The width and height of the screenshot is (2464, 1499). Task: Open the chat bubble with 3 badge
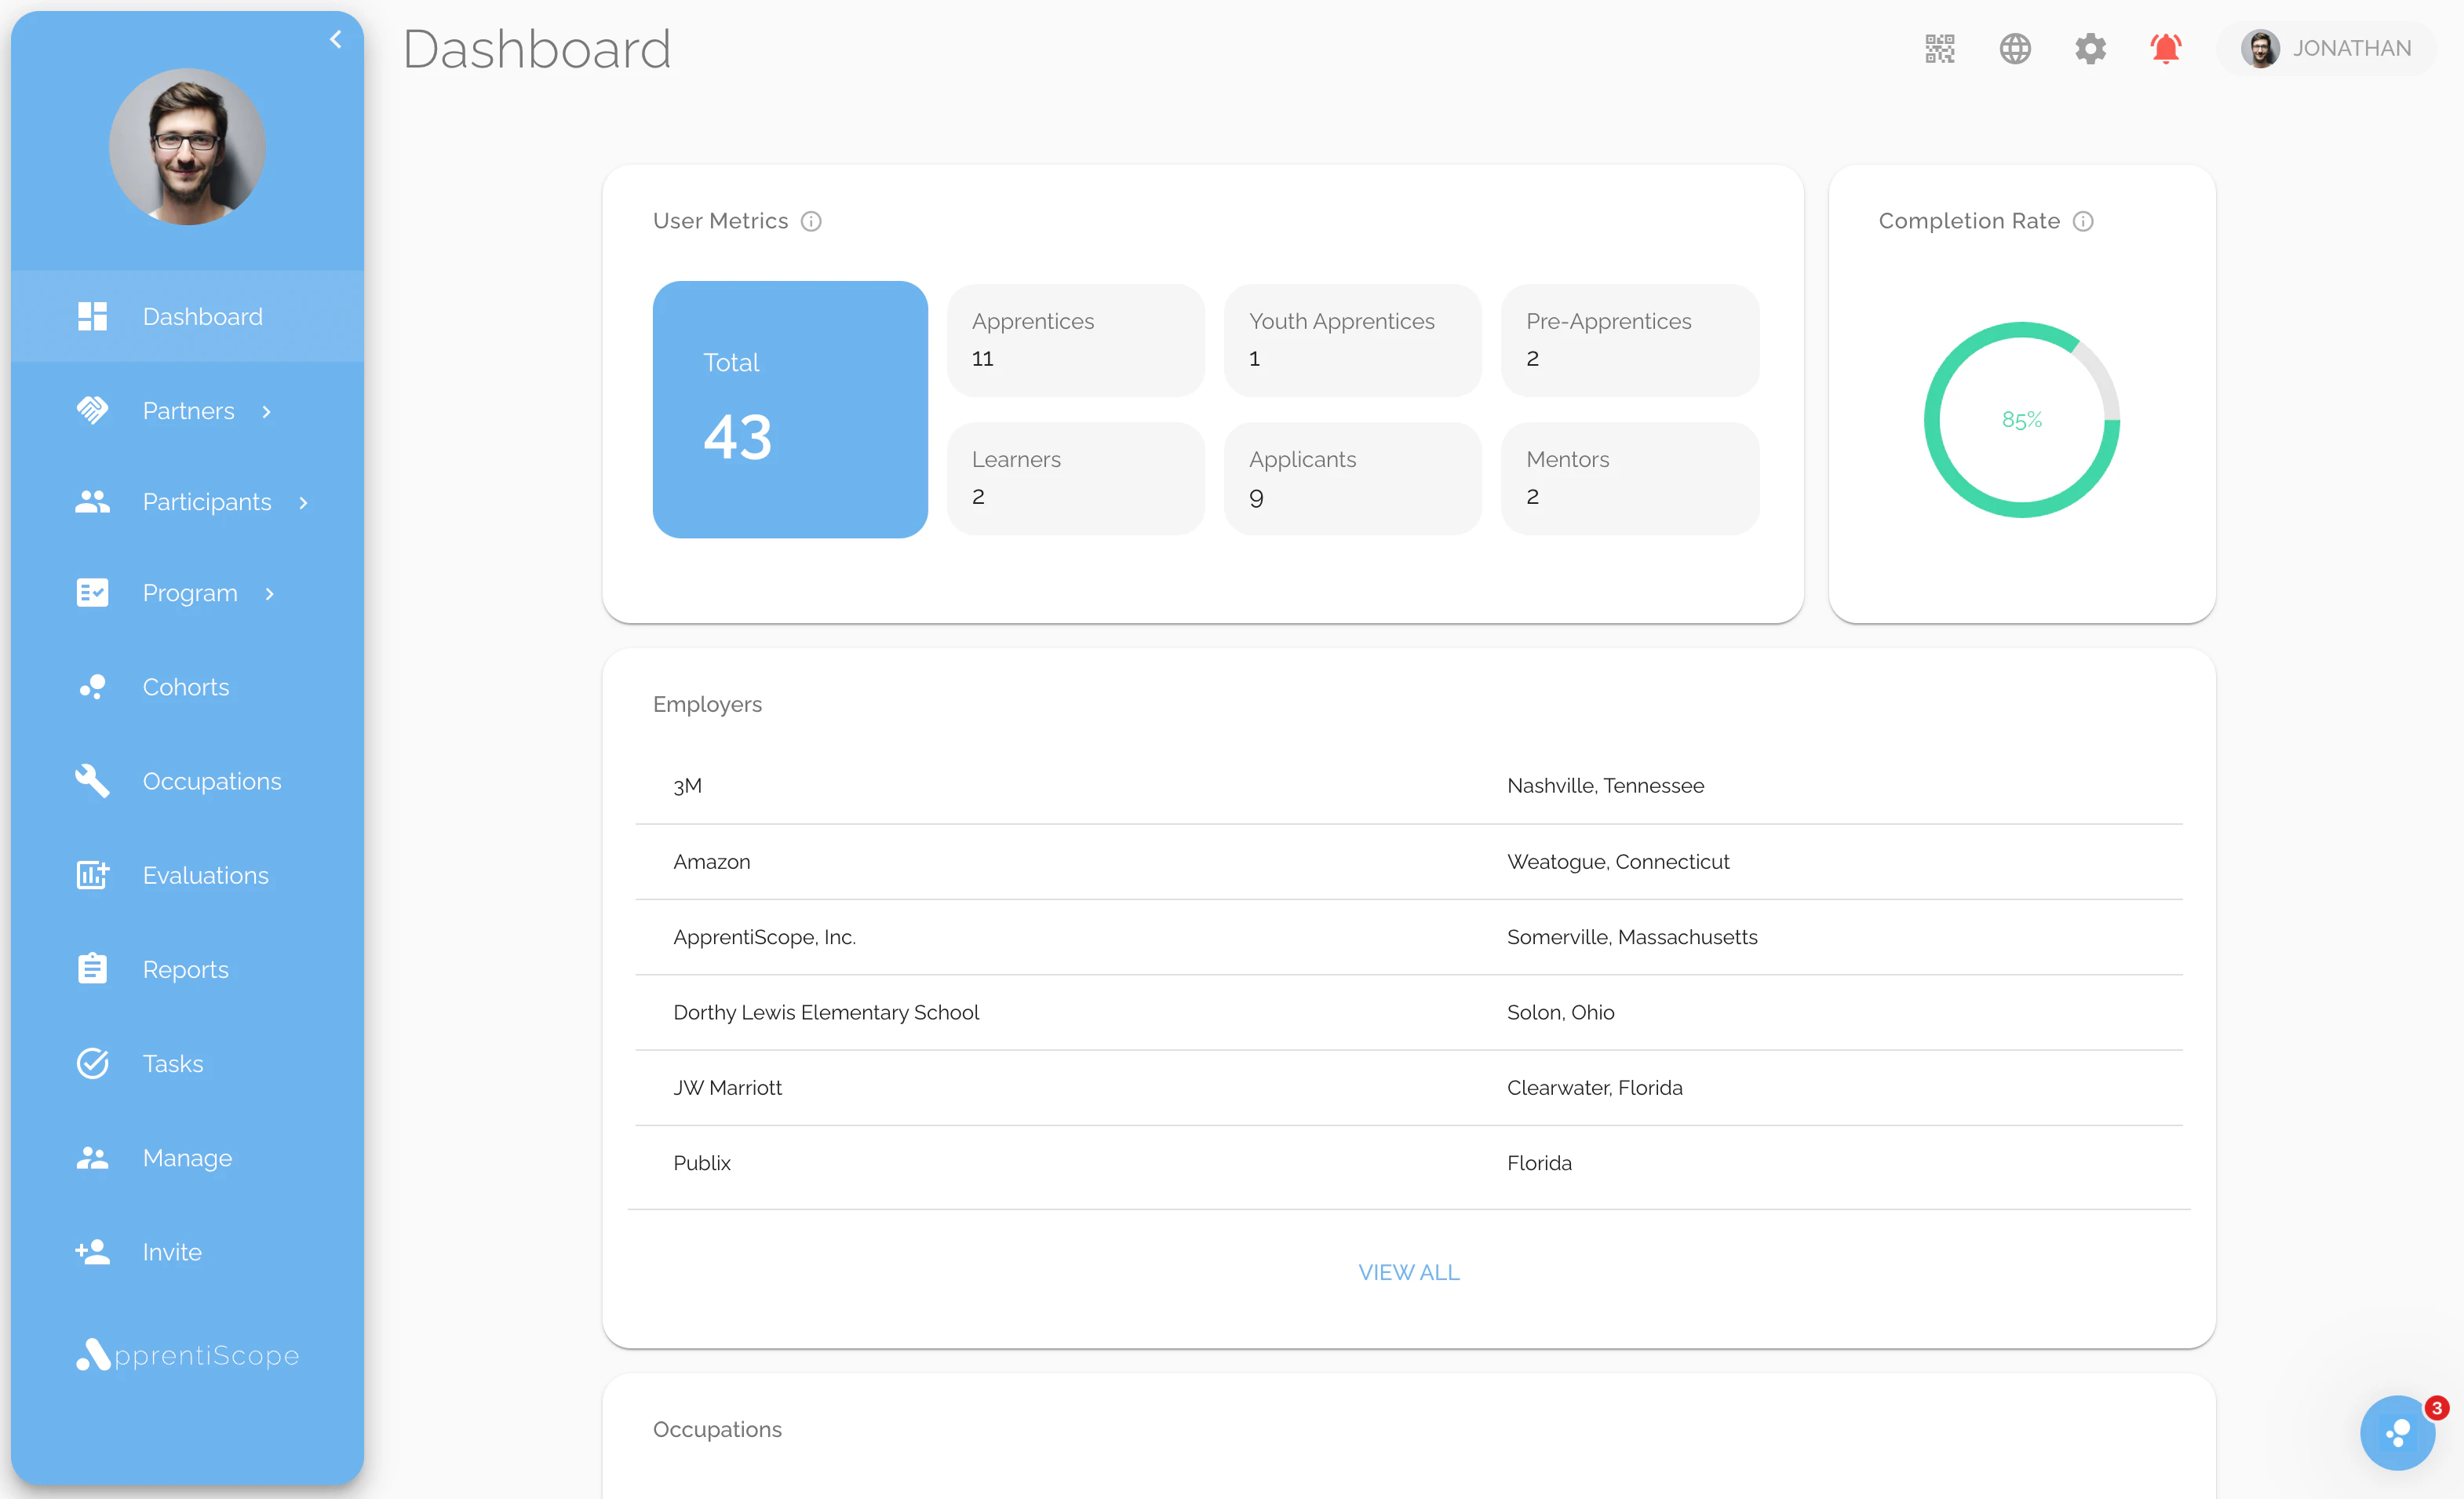pyautogui.click(x=2397, y=1432)
